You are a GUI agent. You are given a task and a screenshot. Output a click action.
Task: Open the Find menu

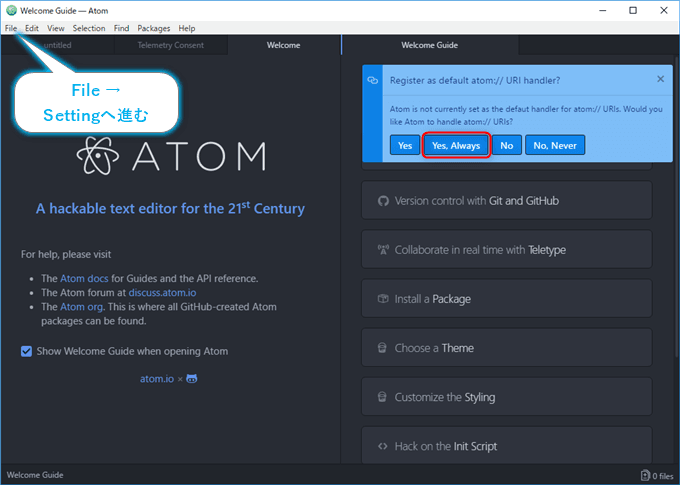pos(121,28)
